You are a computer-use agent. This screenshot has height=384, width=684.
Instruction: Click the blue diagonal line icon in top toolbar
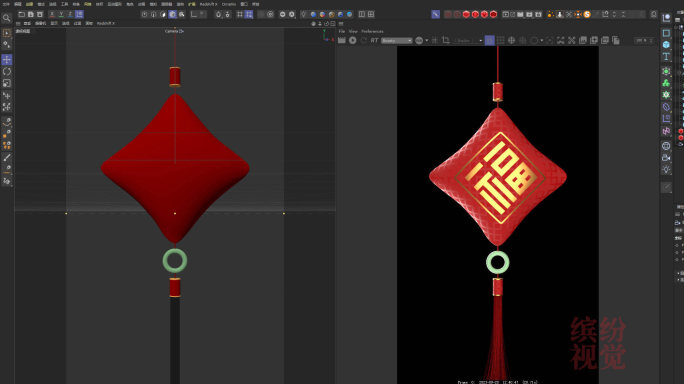[435, 14]
